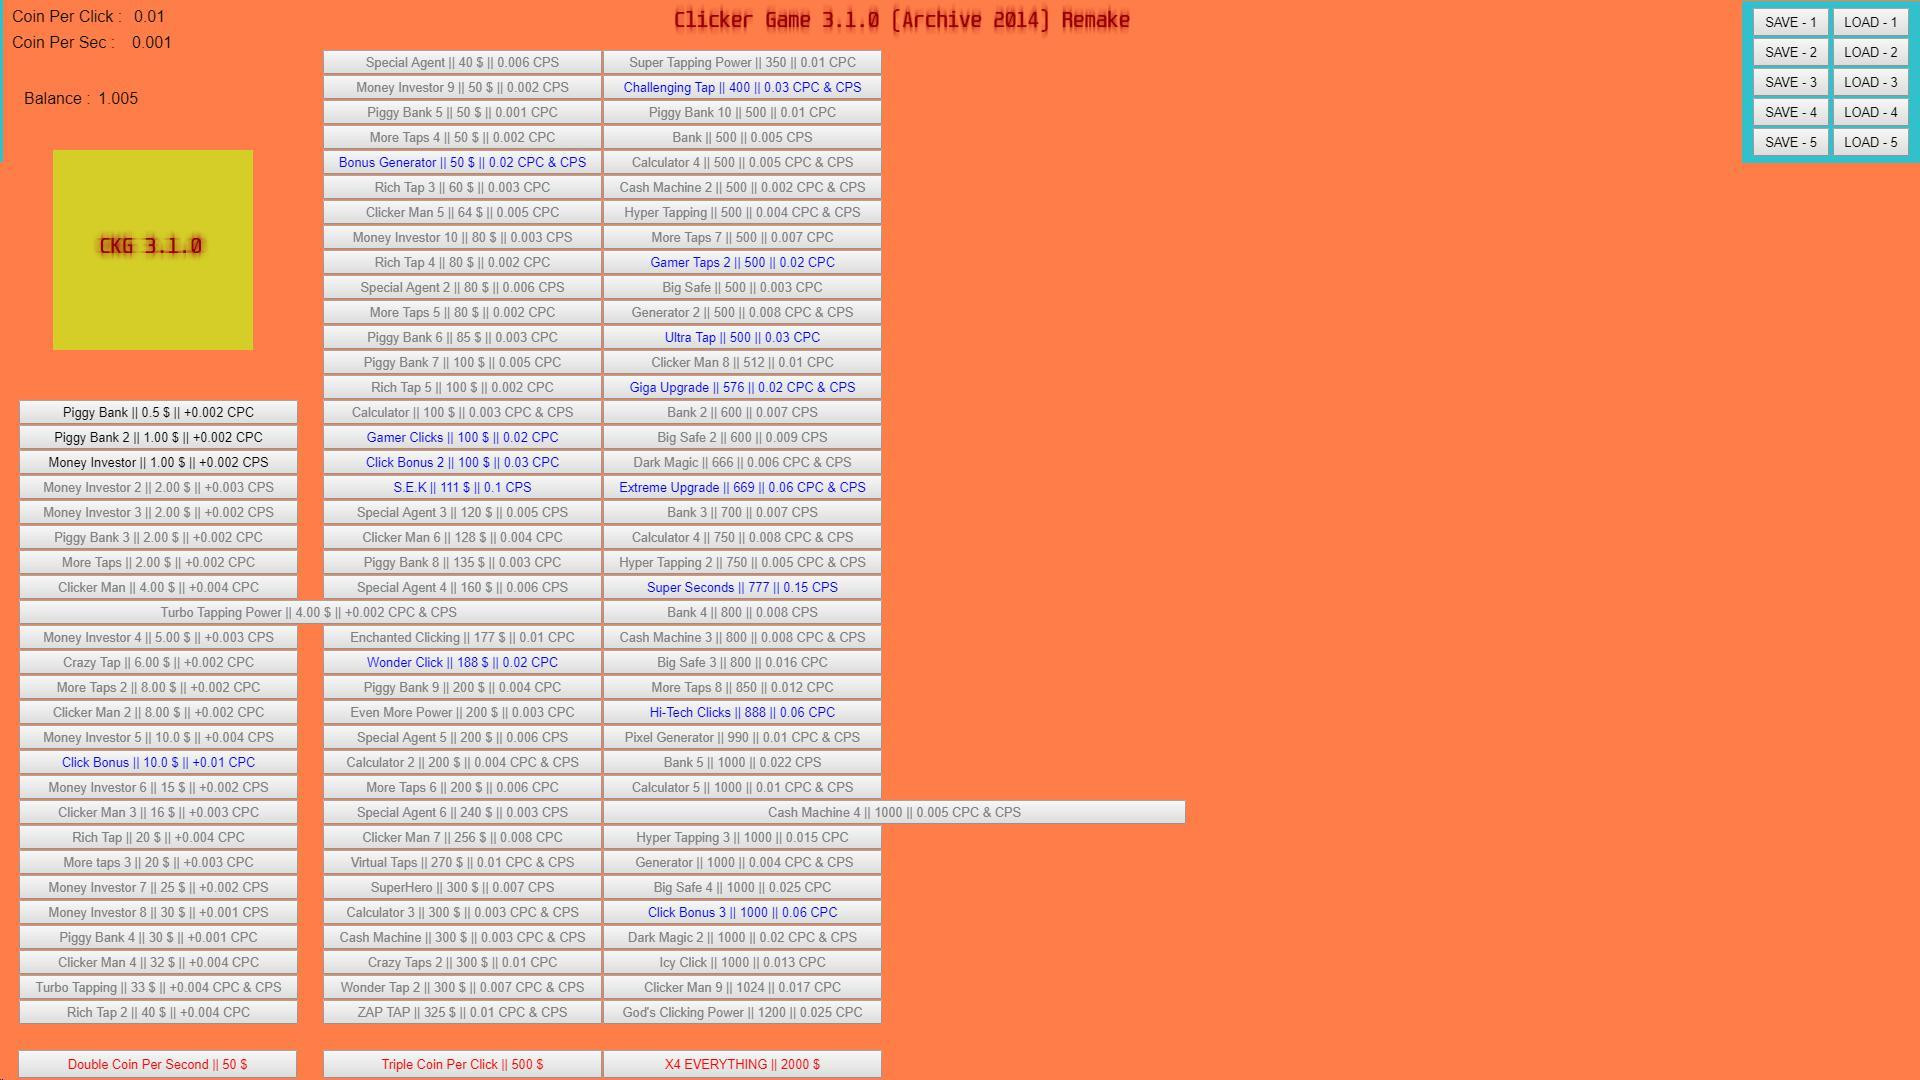Buy the Super Seconds upgrade for 777
This screenshot has height=1080, width=1920.
click(741, 587)
